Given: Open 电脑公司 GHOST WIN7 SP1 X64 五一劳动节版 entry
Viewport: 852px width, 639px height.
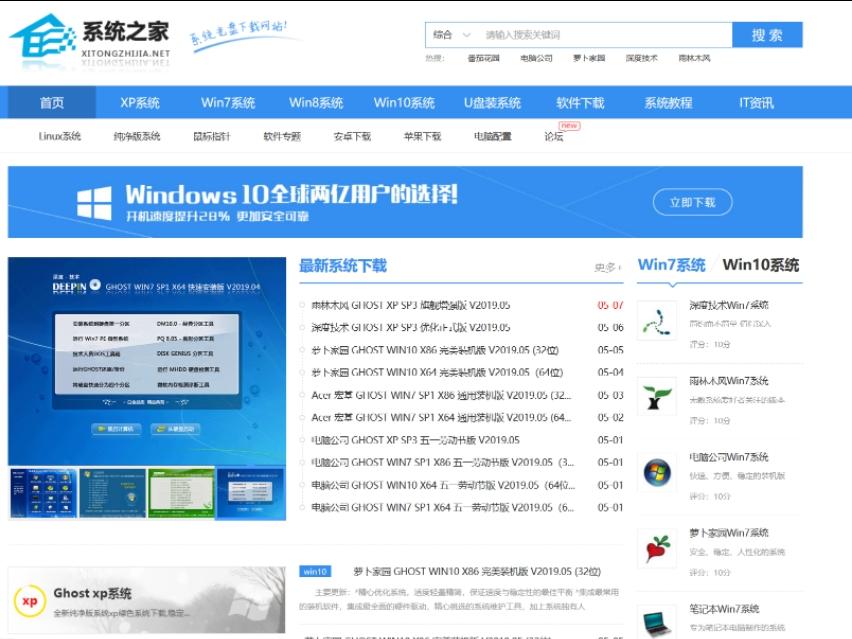Looking at the screenshot, I should (442, 508).
